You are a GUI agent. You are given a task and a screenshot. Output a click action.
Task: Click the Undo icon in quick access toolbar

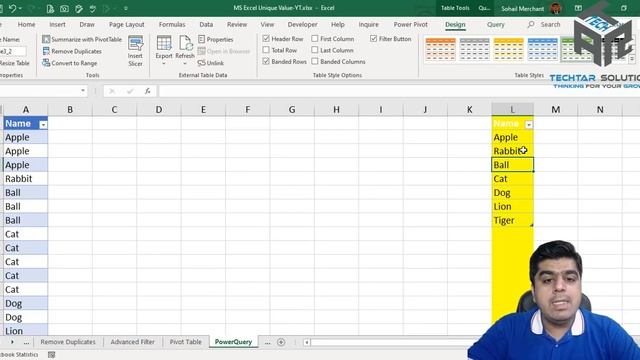click(13, 8)
